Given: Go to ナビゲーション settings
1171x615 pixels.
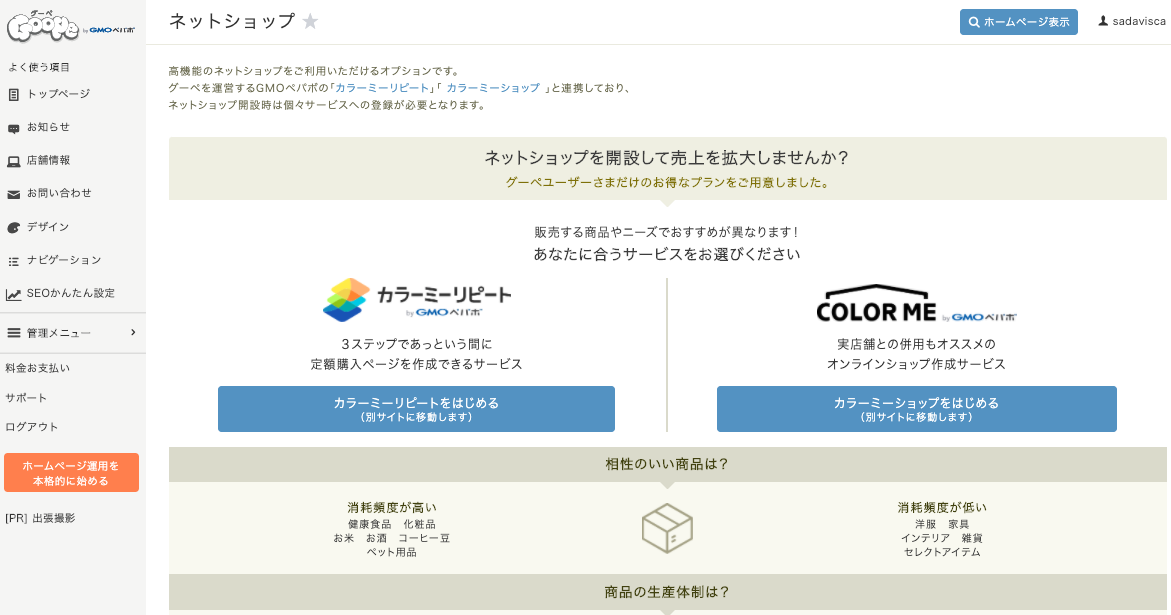Looking at the screenshot, I should 64,260.
